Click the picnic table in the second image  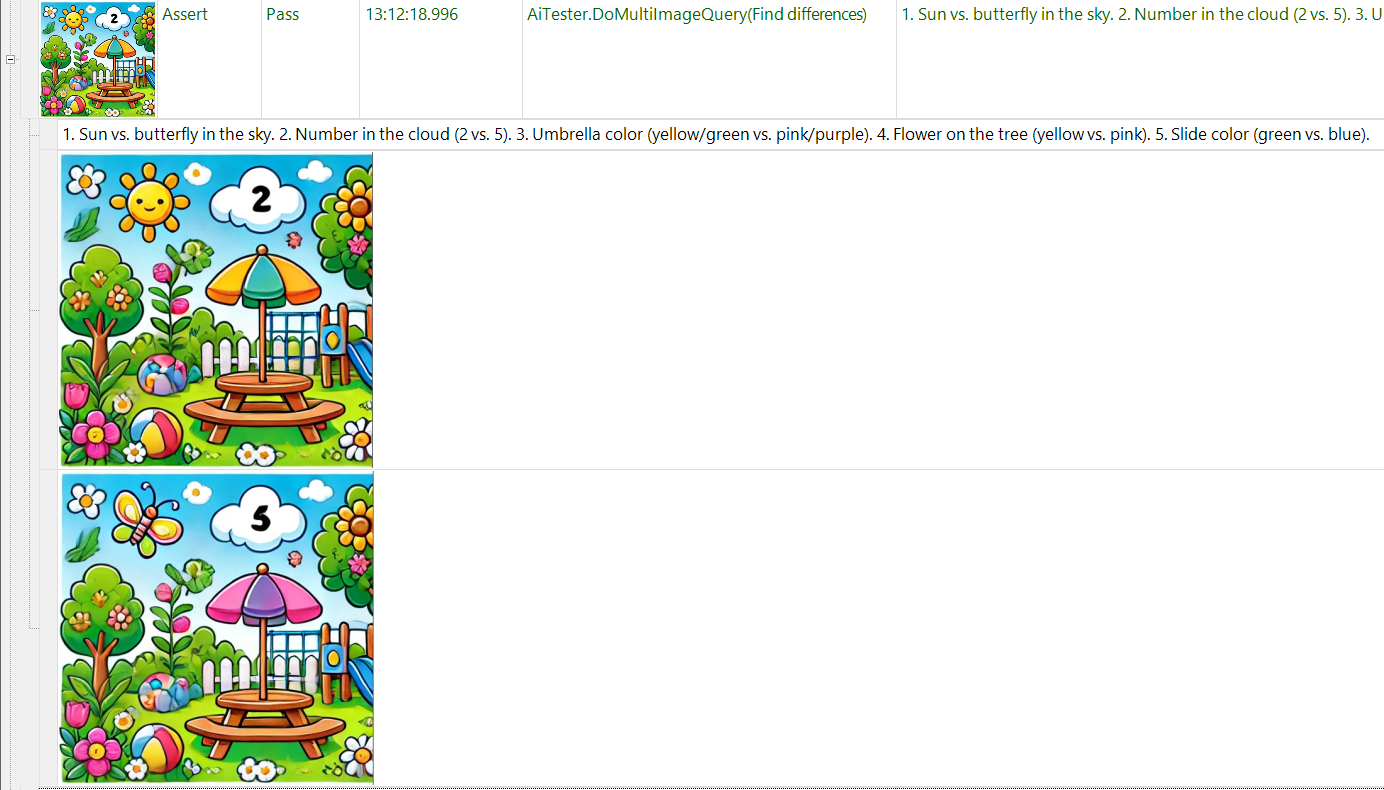point(263,722)
